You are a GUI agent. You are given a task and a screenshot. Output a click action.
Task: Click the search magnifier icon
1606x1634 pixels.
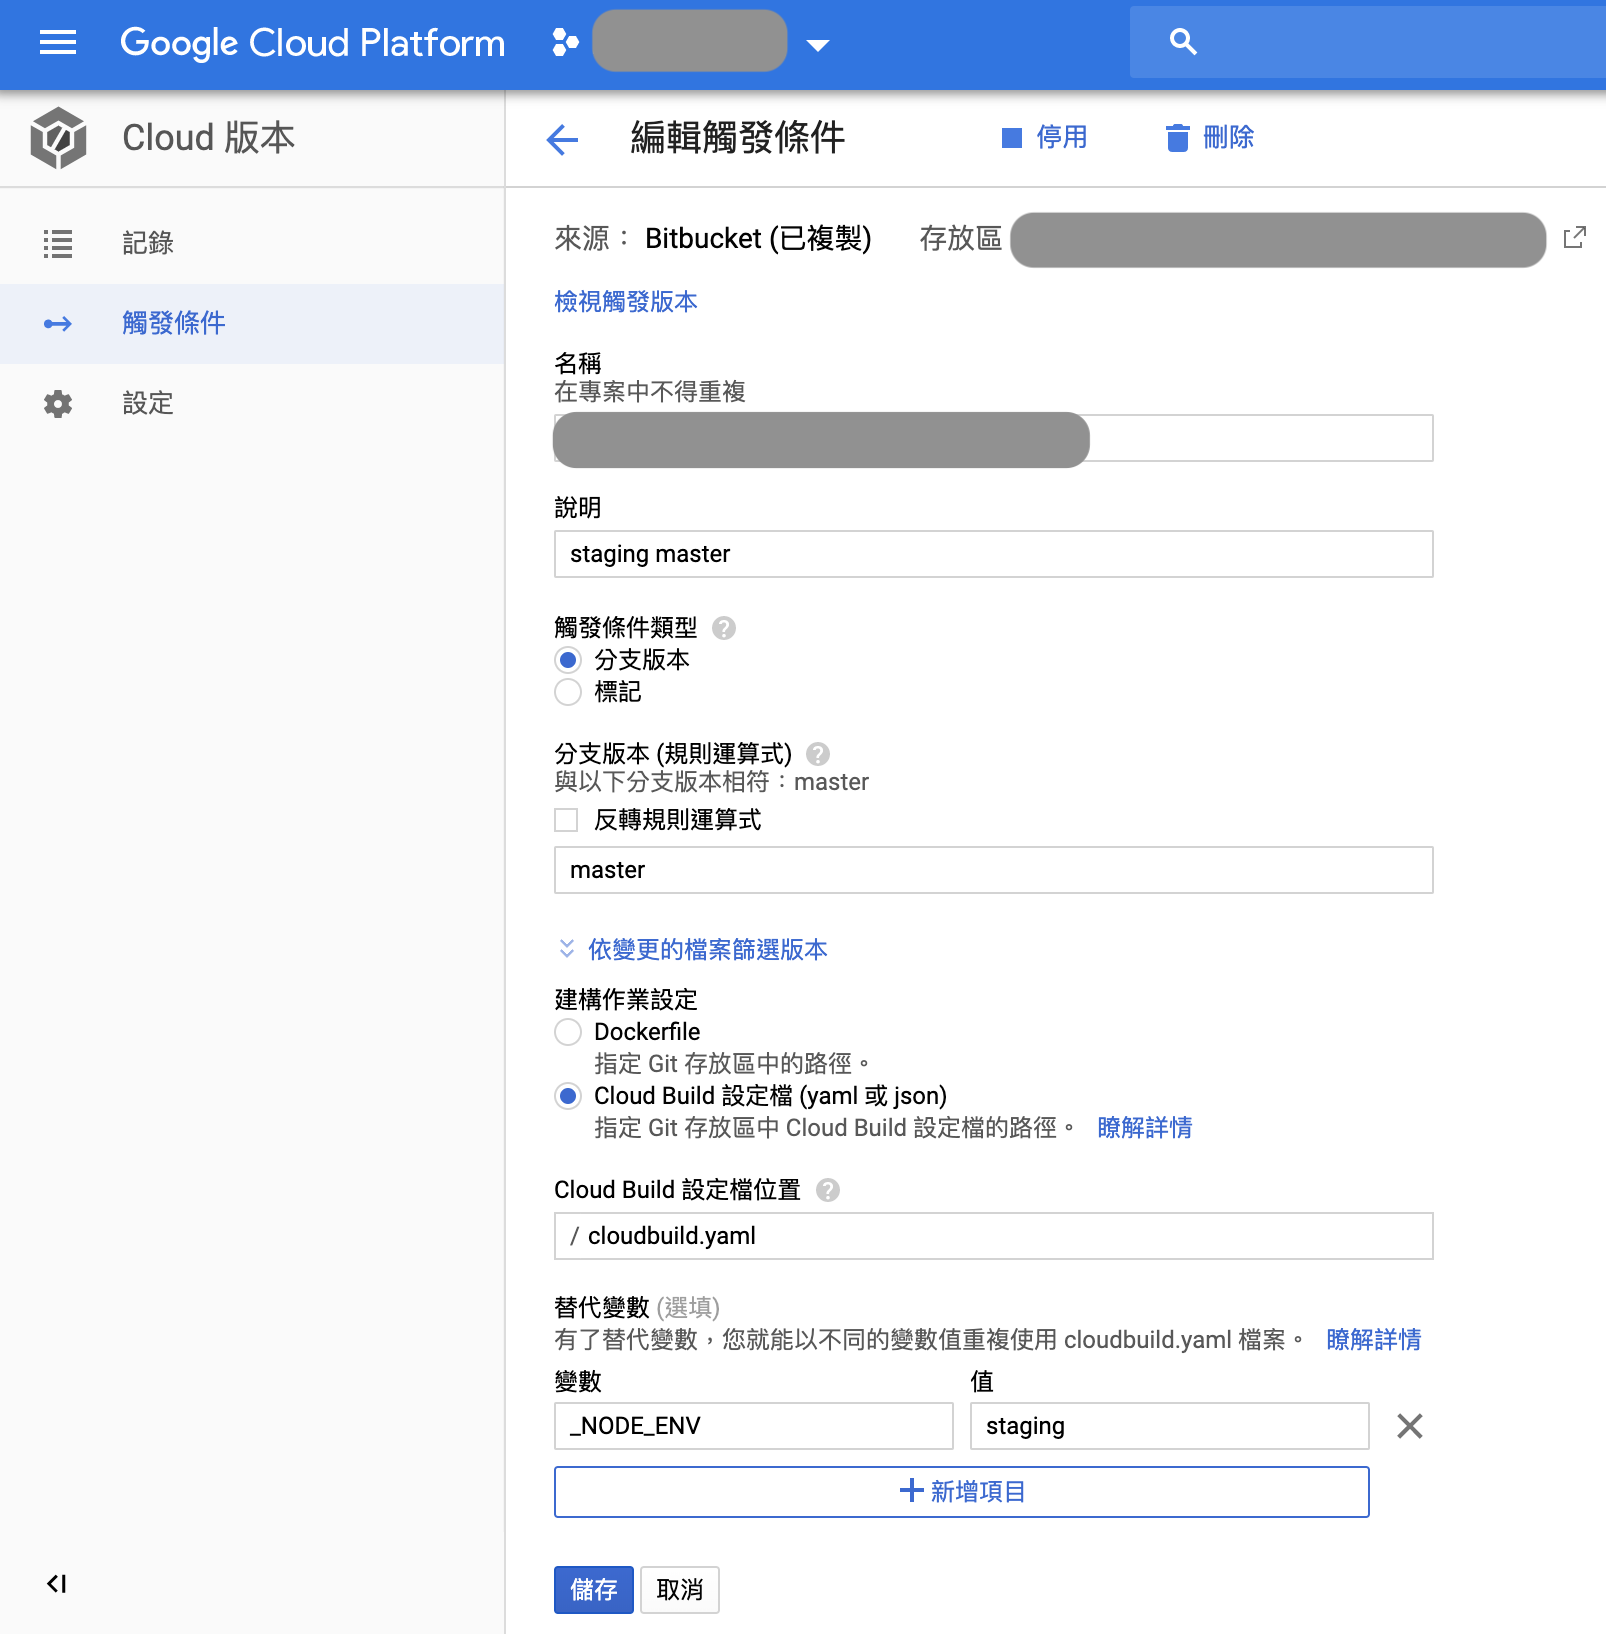pos(1183,42)
